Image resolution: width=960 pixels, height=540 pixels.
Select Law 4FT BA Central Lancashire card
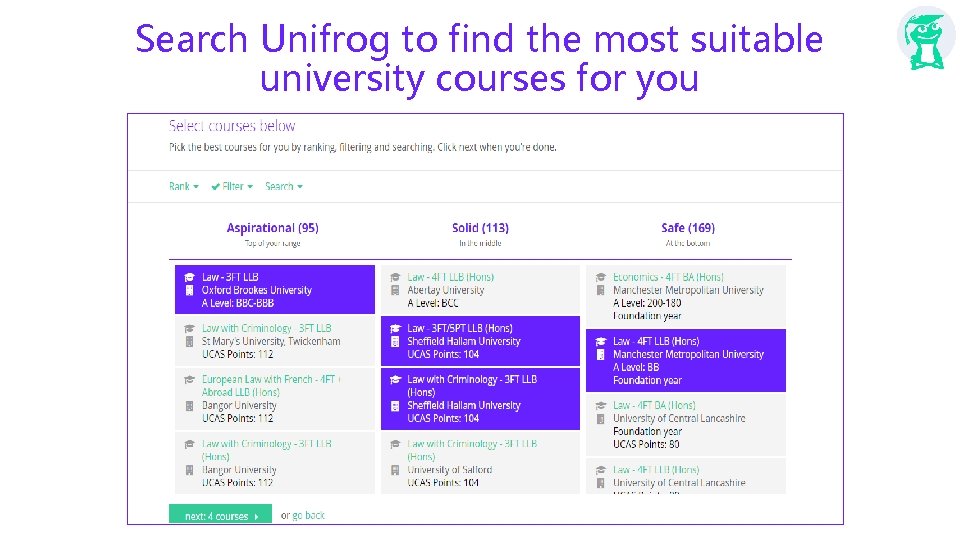(686, 424)
